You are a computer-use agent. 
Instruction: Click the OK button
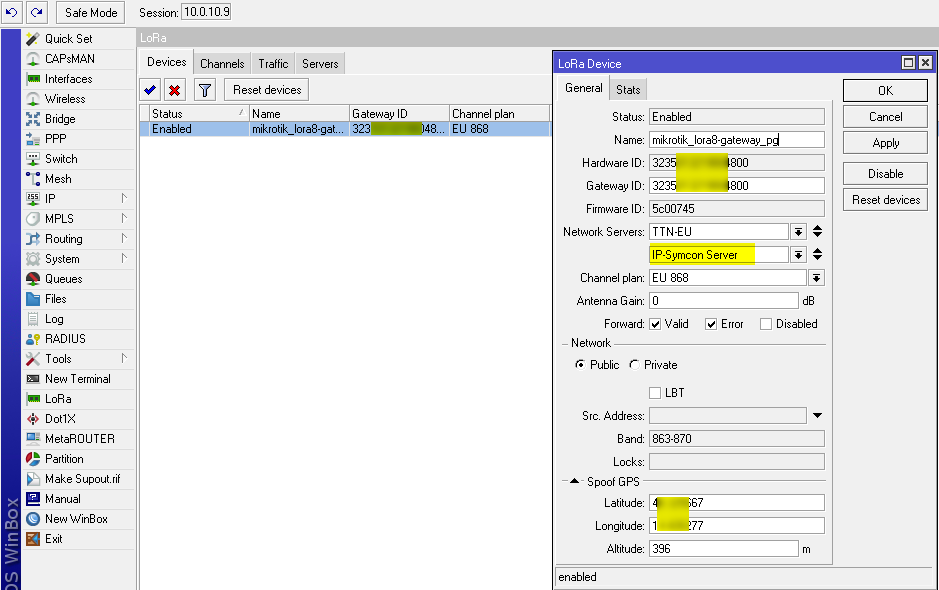point(885,90)
